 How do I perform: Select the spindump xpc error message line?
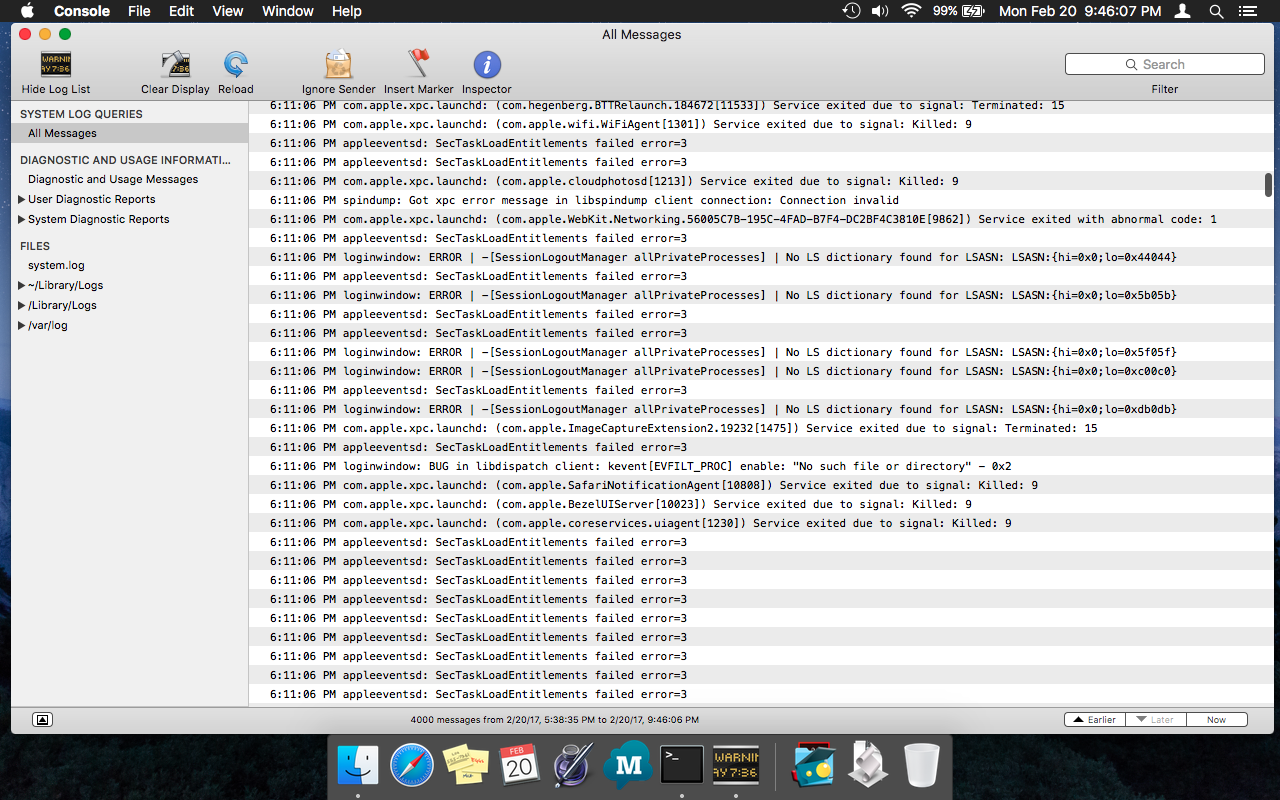[760, 200]
